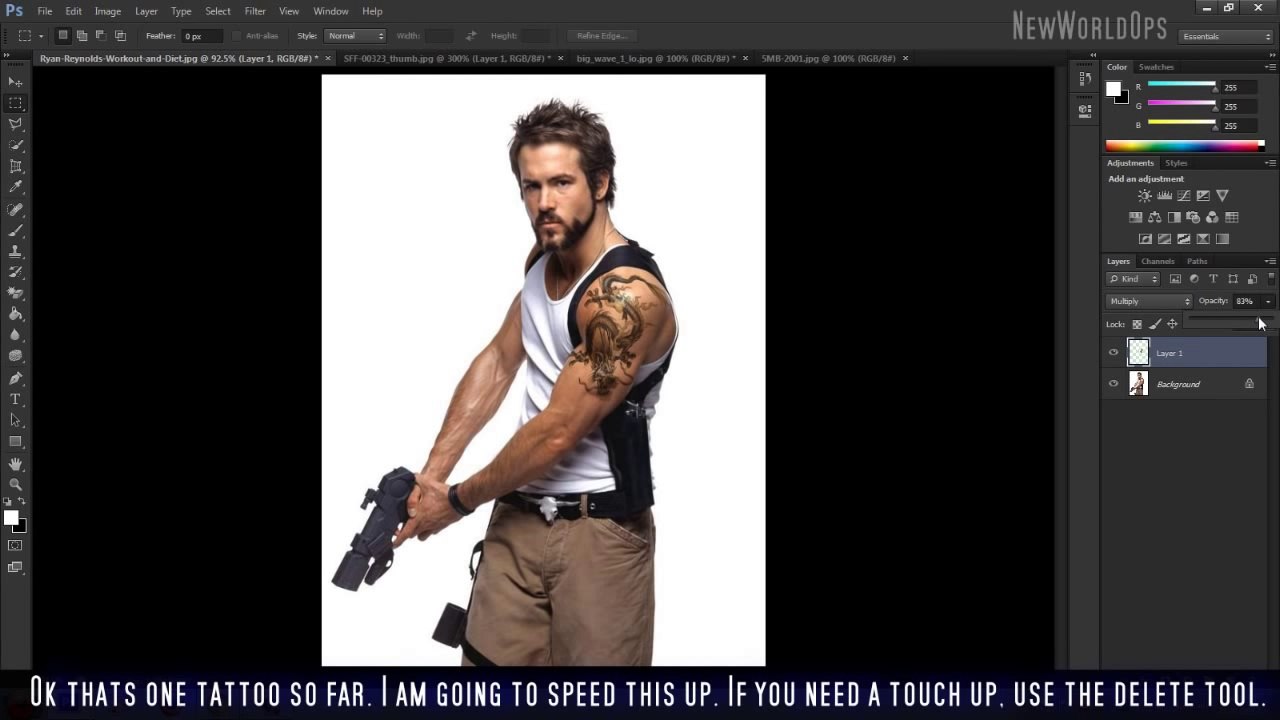Open the Style Normal dropdown

[354, 36]
